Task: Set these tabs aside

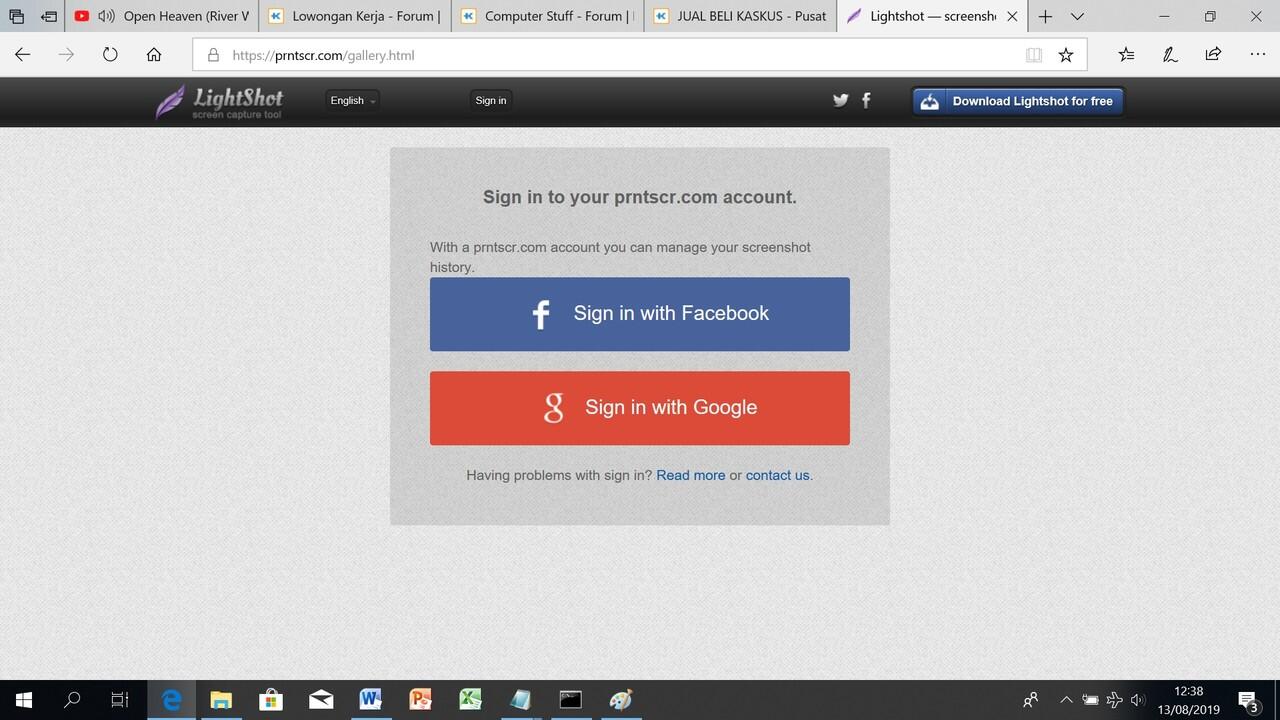Action: coord(48,17)
